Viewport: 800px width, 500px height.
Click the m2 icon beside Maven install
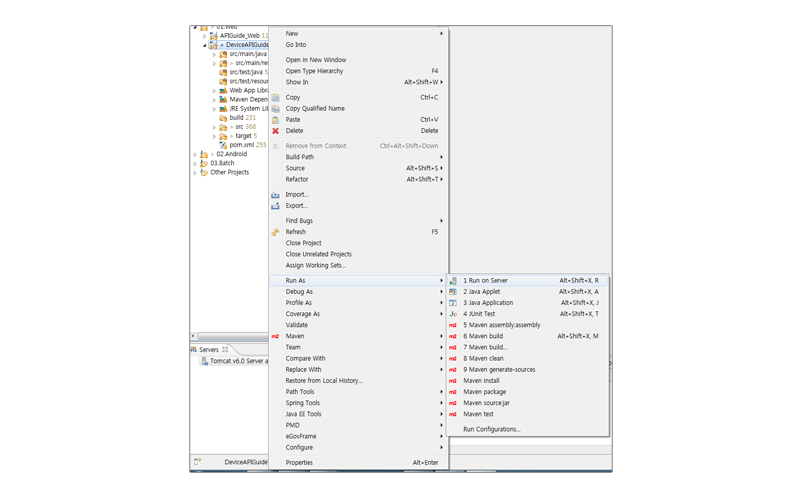453,381
